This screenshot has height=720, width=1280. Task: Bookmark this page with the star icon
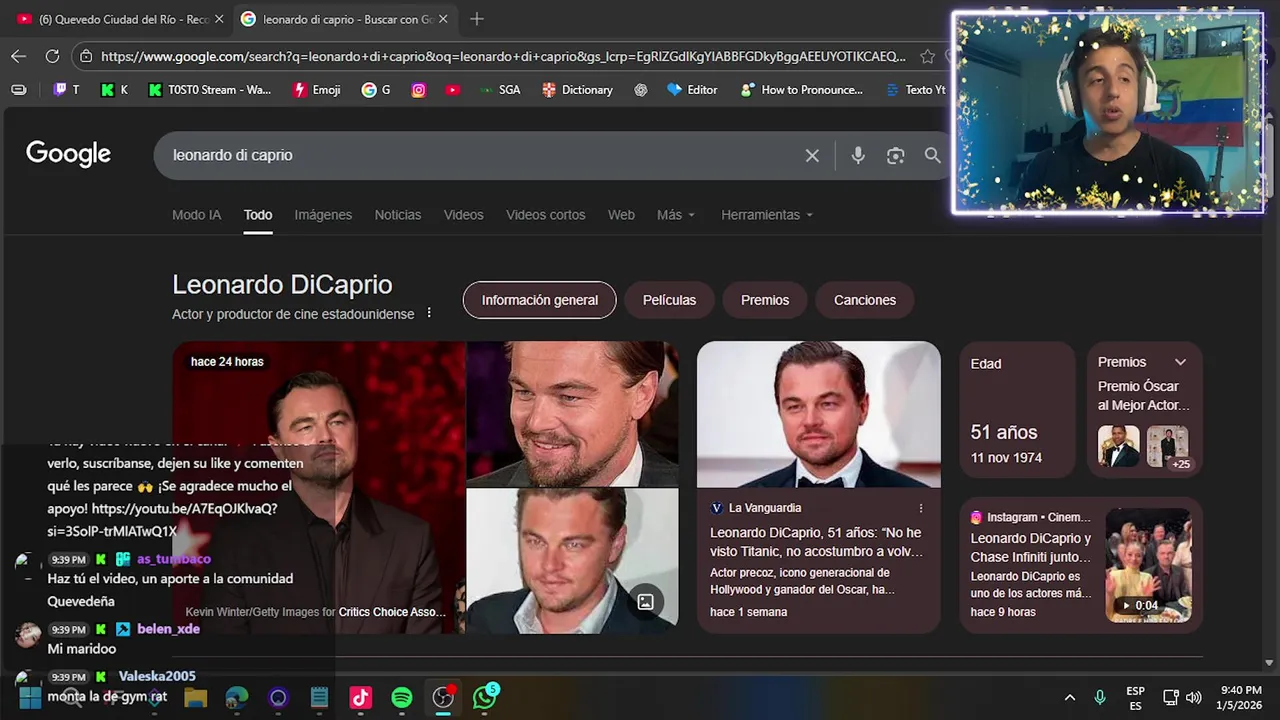click(927, 56)
